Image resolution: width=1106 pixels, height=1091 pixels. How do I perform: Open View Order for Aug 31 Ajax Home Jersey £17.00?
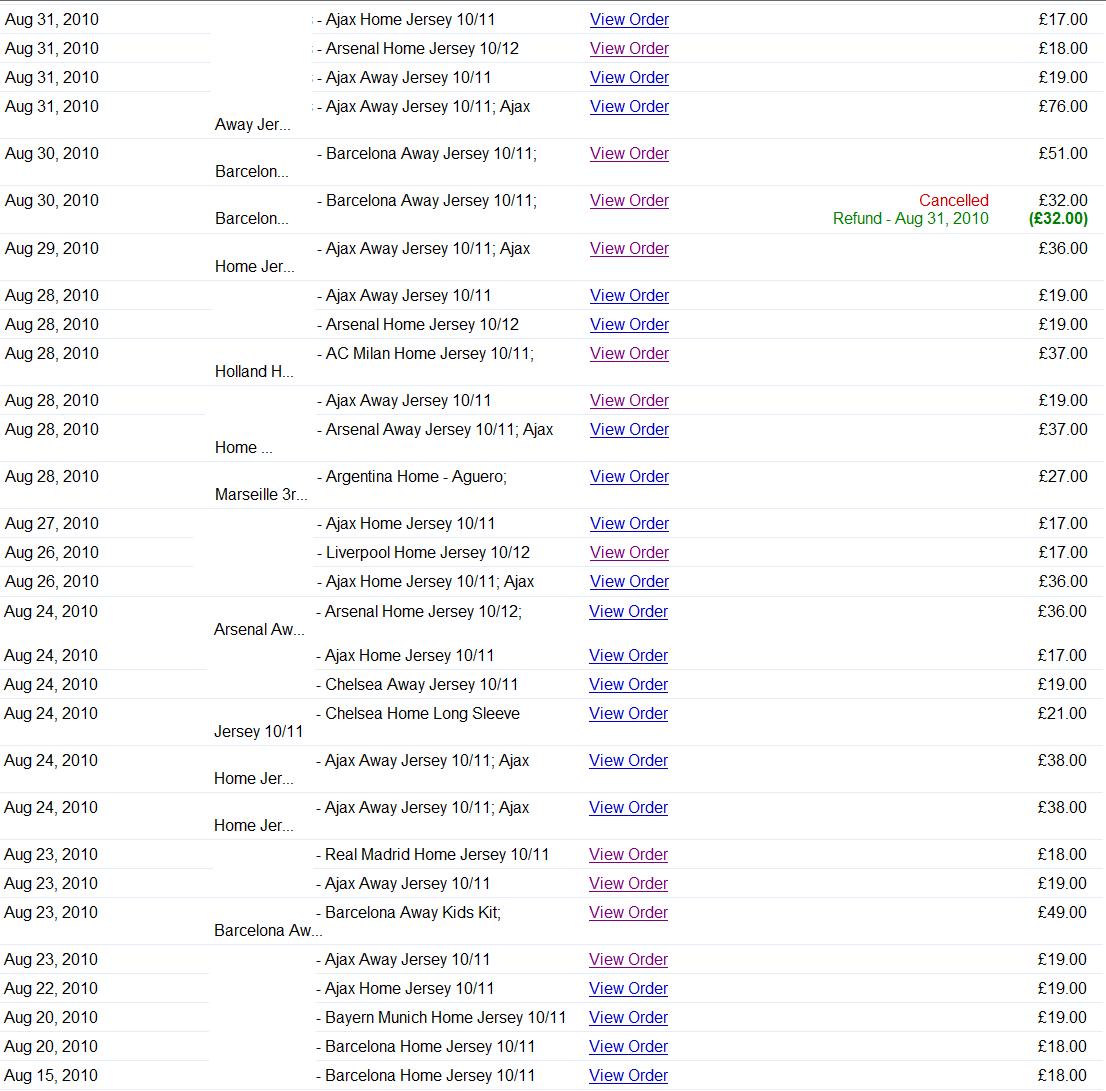pyautogui.click(x=629, y=20)
